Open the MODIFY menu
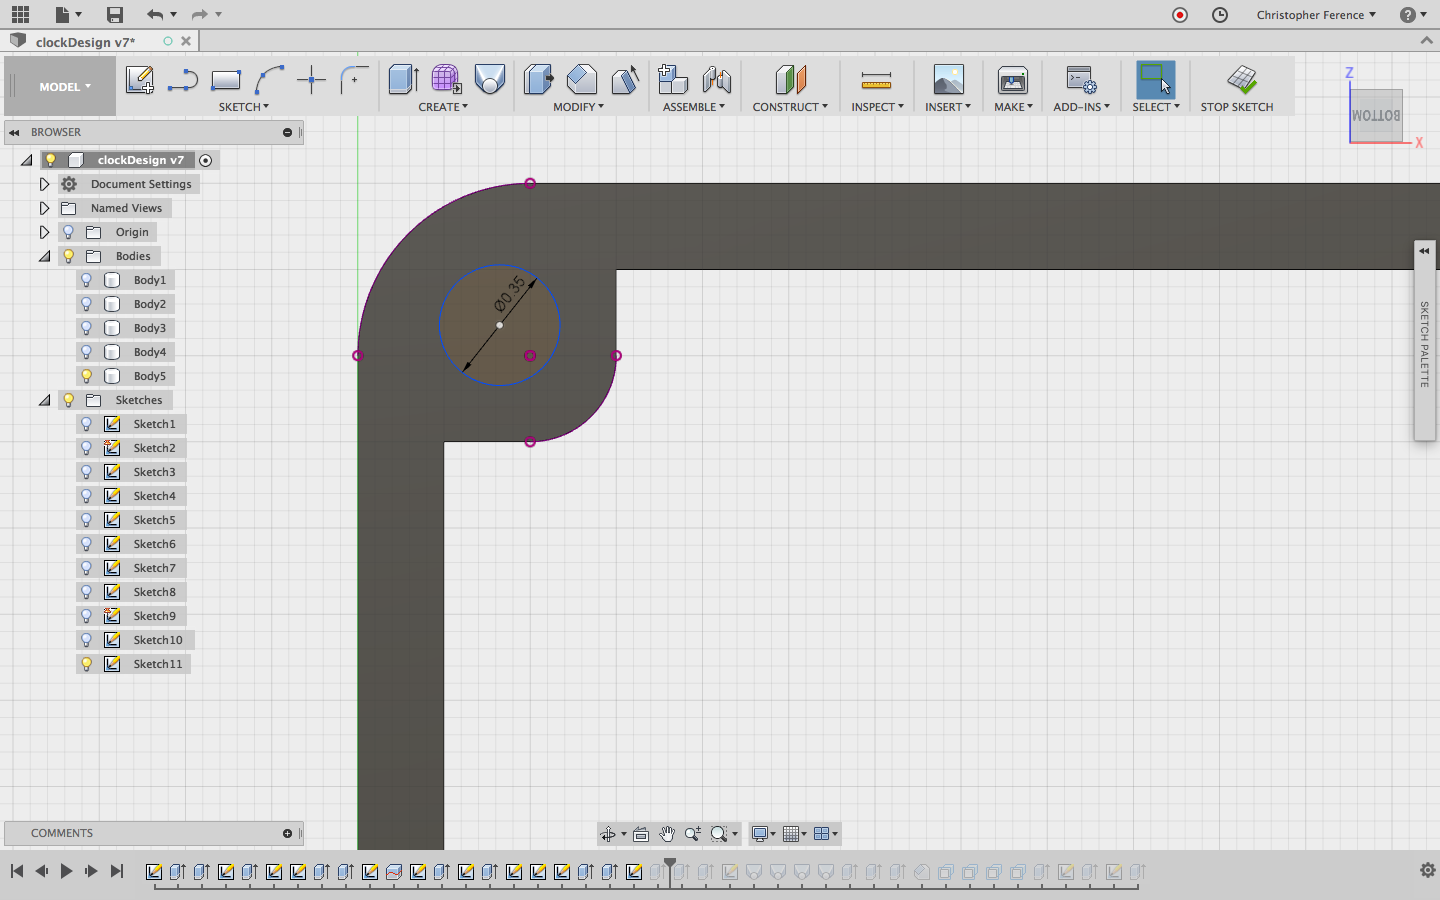The image size is (1440, 900). [578, 107]
